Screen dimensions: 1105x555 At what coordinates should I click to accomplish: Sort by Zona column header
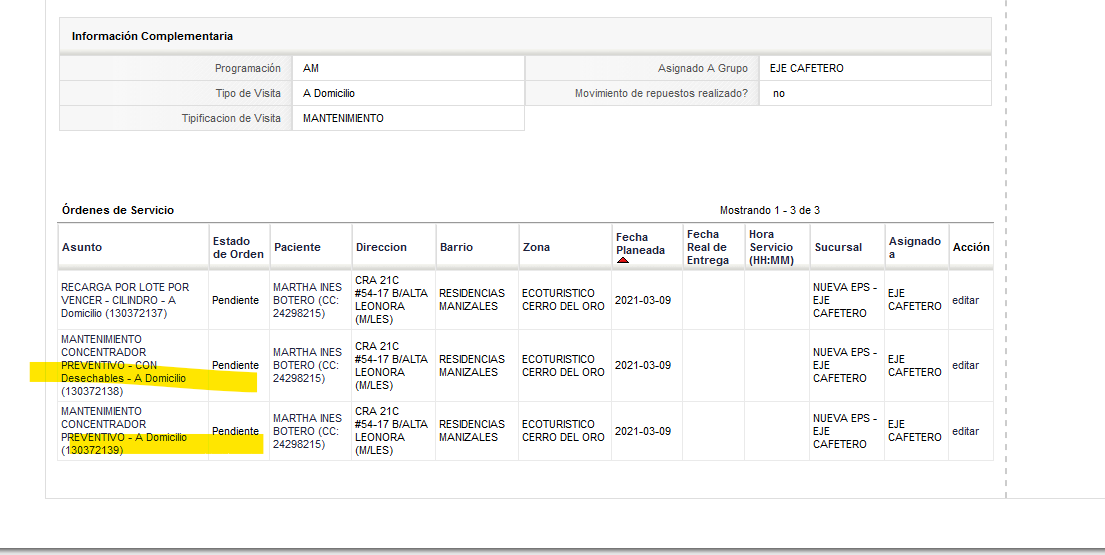(536, 247)
